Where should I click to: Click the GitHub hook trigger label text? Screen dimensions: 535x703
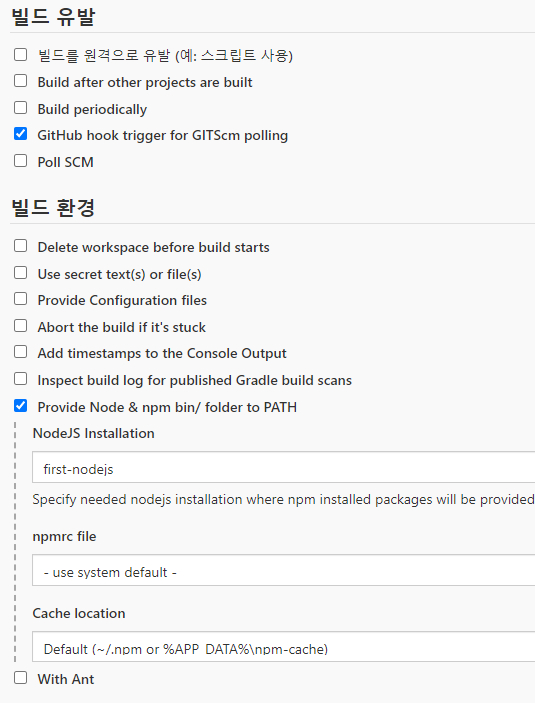click(x=162, y=135)
